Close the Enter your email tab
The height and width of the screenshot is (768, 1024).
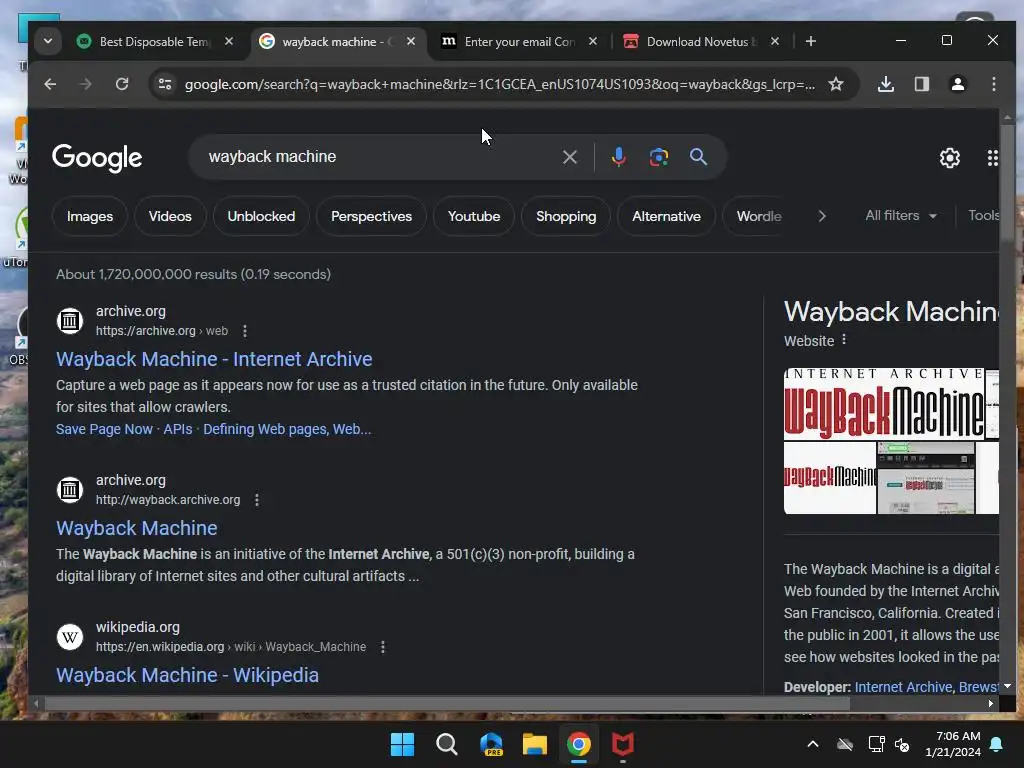[592, 41]
